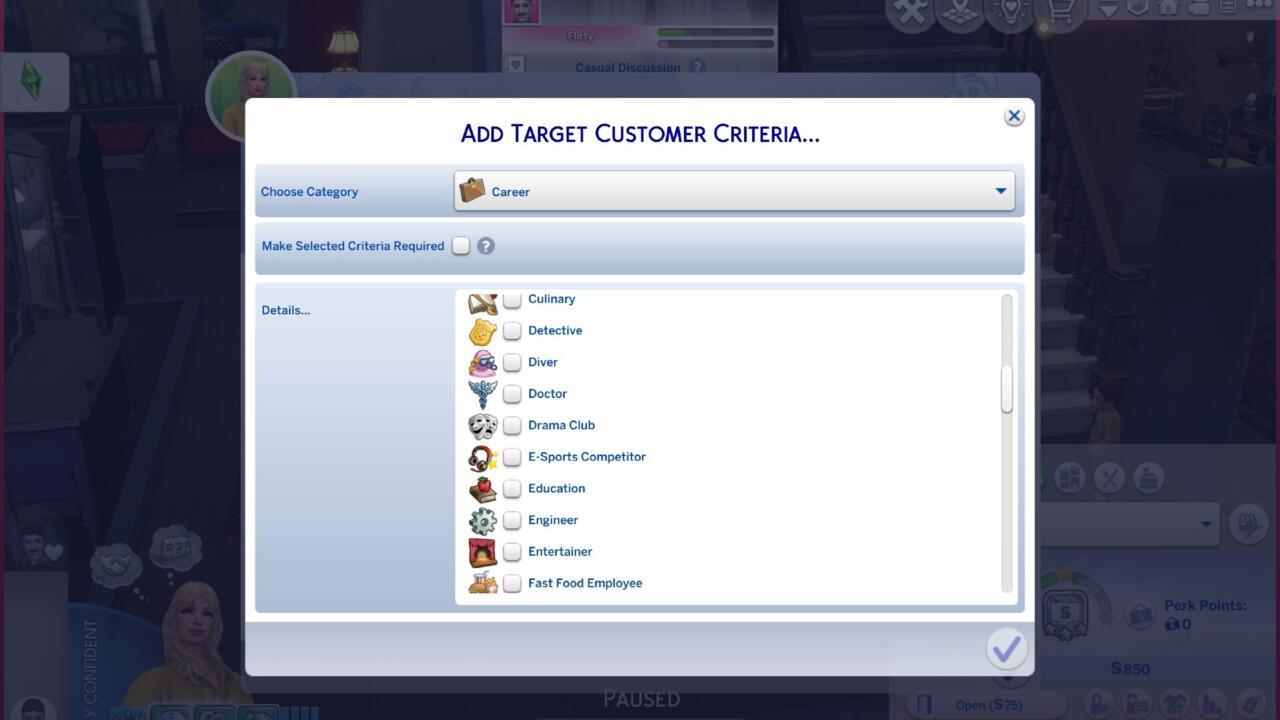Expand the dropdown above the store icon
Image resolution: width=1280 pixels, height=720 pixels.
[1130, 523]
